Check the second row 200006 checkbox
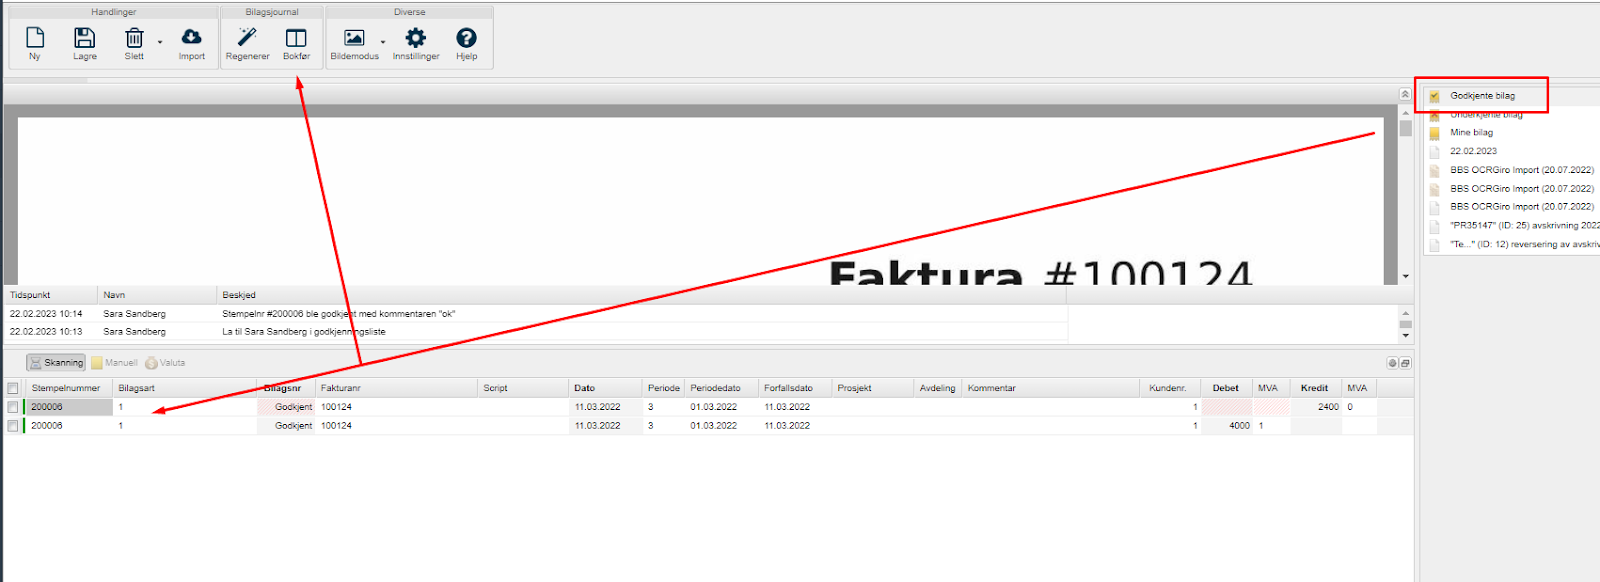The image size is (1600, 582). (x=13, y=426)
